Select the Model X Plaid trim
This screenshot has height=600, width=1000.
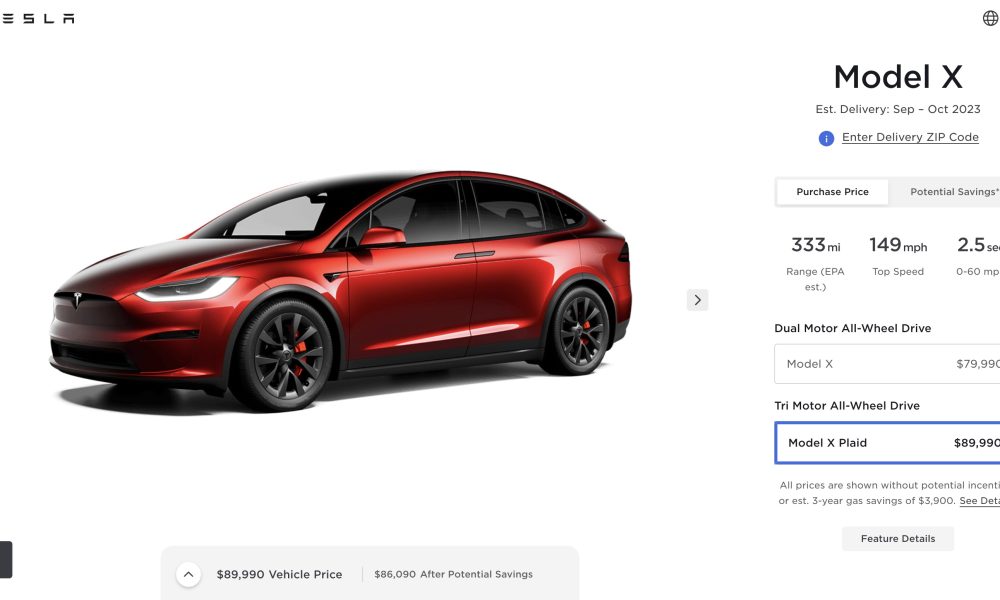pyautogui.click(x=887, y=443)
